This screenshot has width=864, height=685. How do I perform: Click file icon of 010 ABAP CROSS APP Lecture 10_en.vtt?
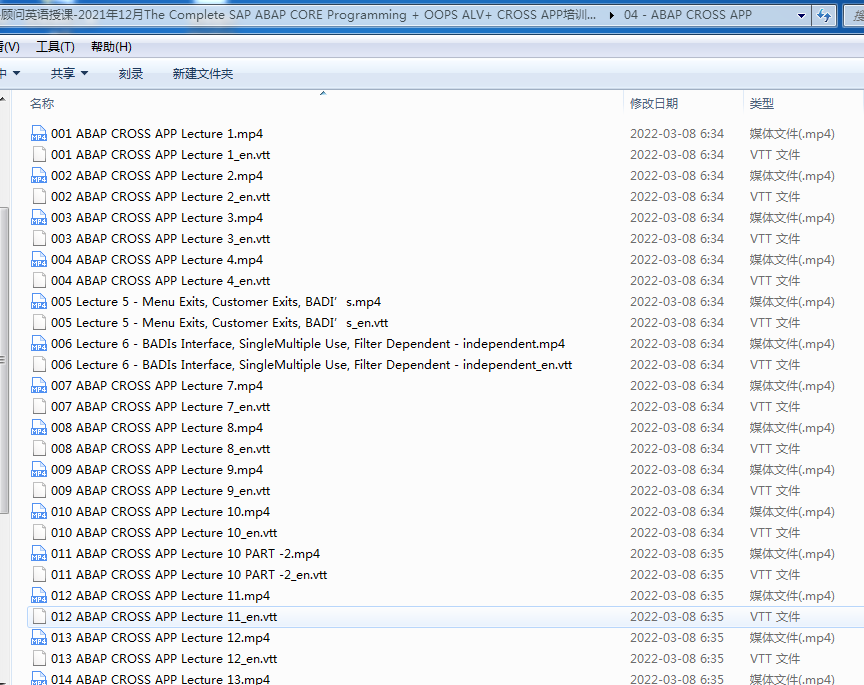point(39,533)
